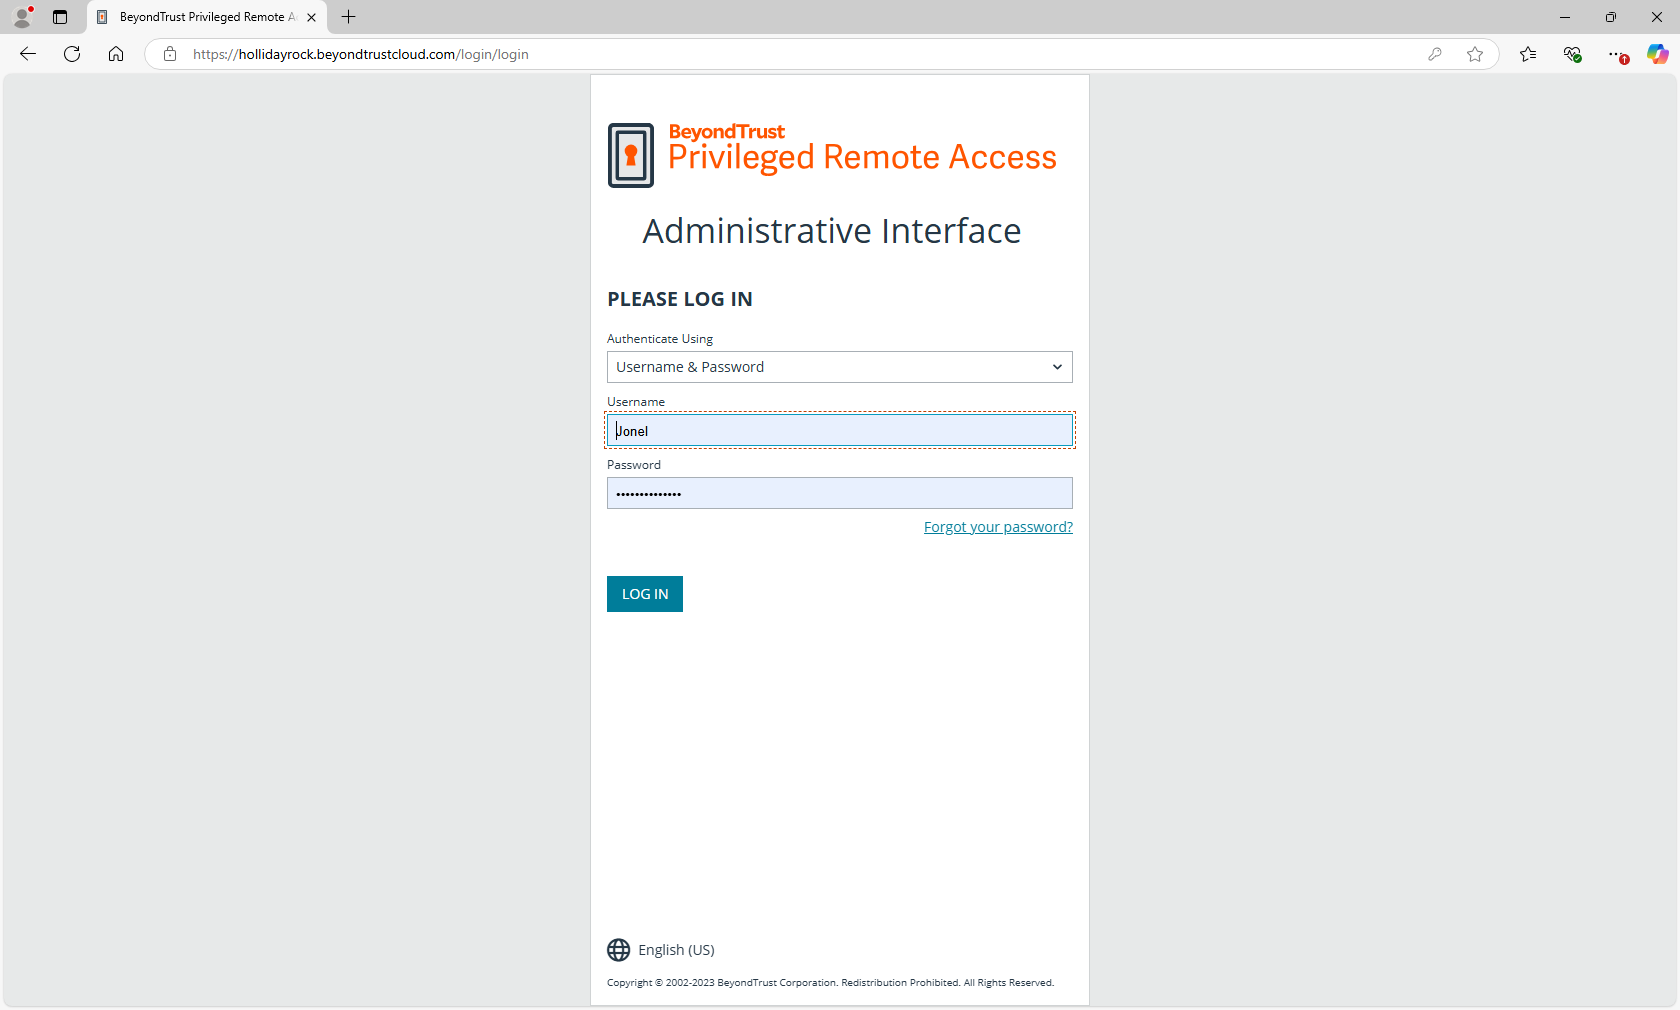Click the PLEASE LOG IN heading

point(680,299)
